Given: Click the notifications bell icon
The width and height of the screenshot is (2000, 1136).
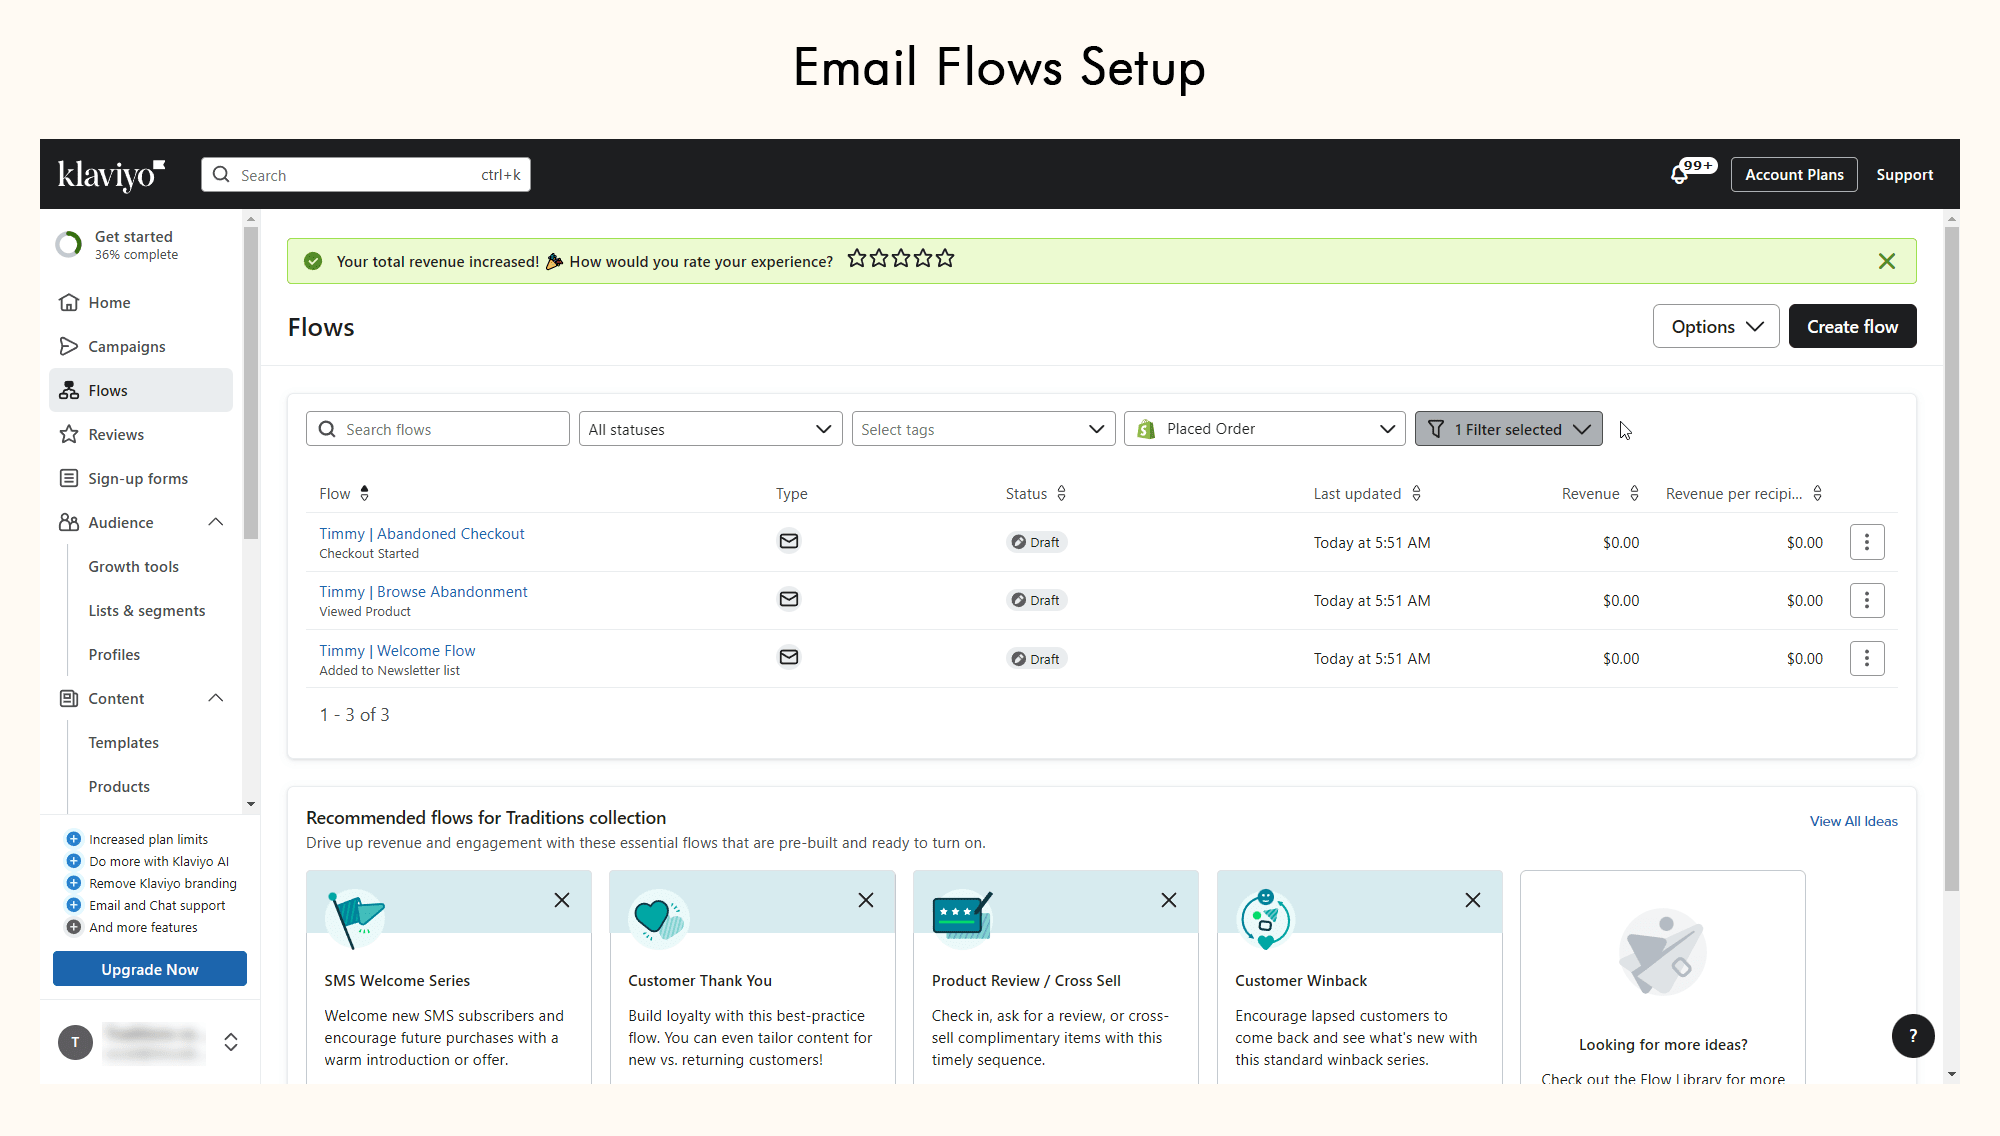Looking at the screenshot, I should point(1680,175).
